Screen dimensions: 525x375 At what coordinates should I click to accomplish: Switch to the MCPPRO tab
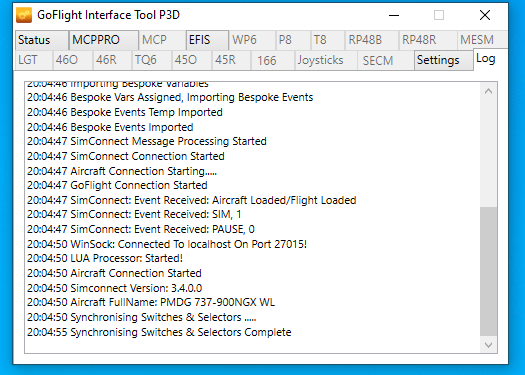(x=104, y=40)
